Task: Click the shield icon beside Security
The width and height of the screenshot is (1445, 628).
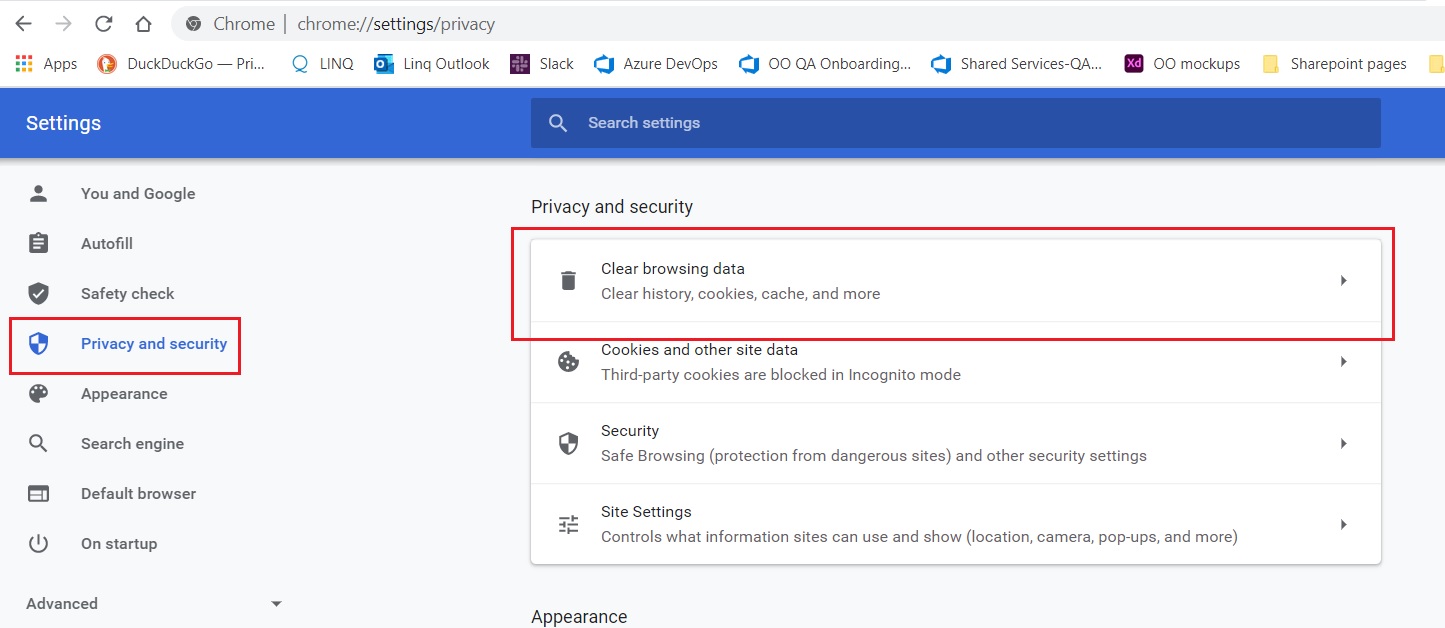Action: coord(568,443)
